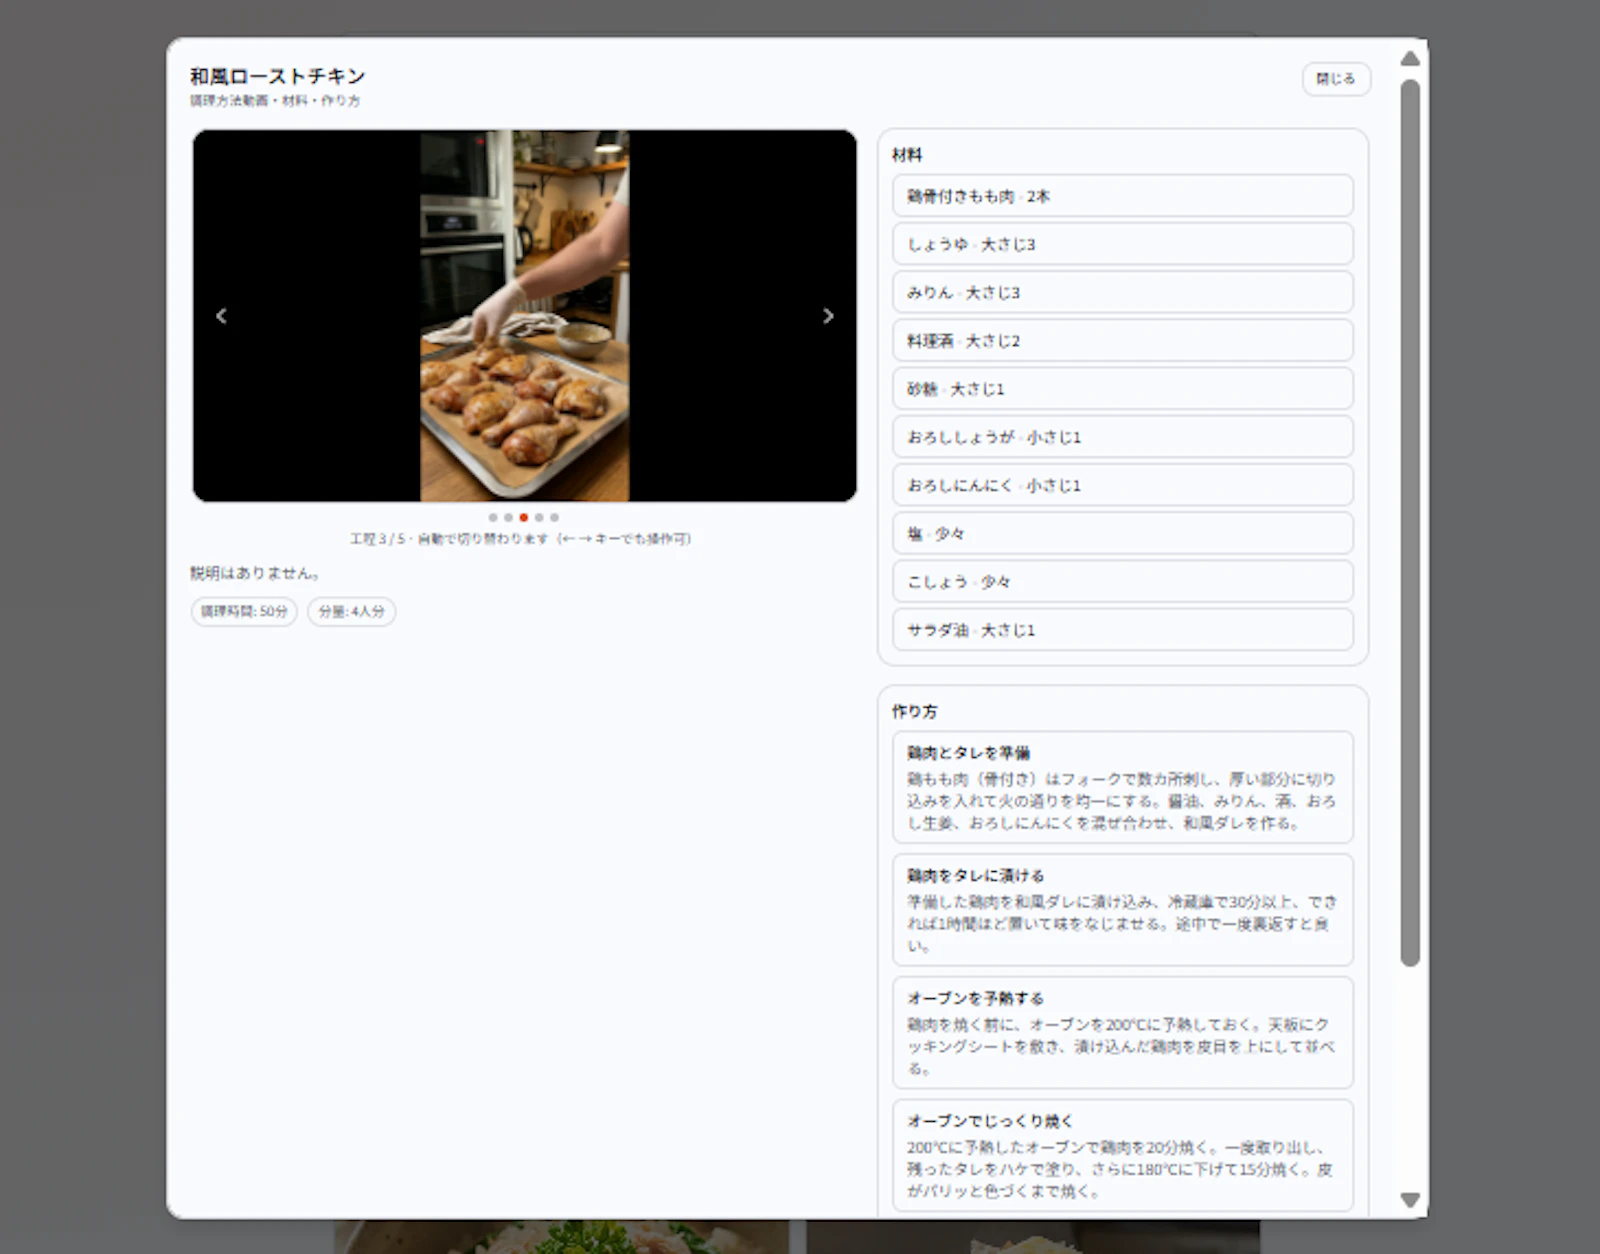This screenshot has width=1600, height=1254.
Task: Select the 塩 · 少々 ingredient
Action: coord(1123,533)
